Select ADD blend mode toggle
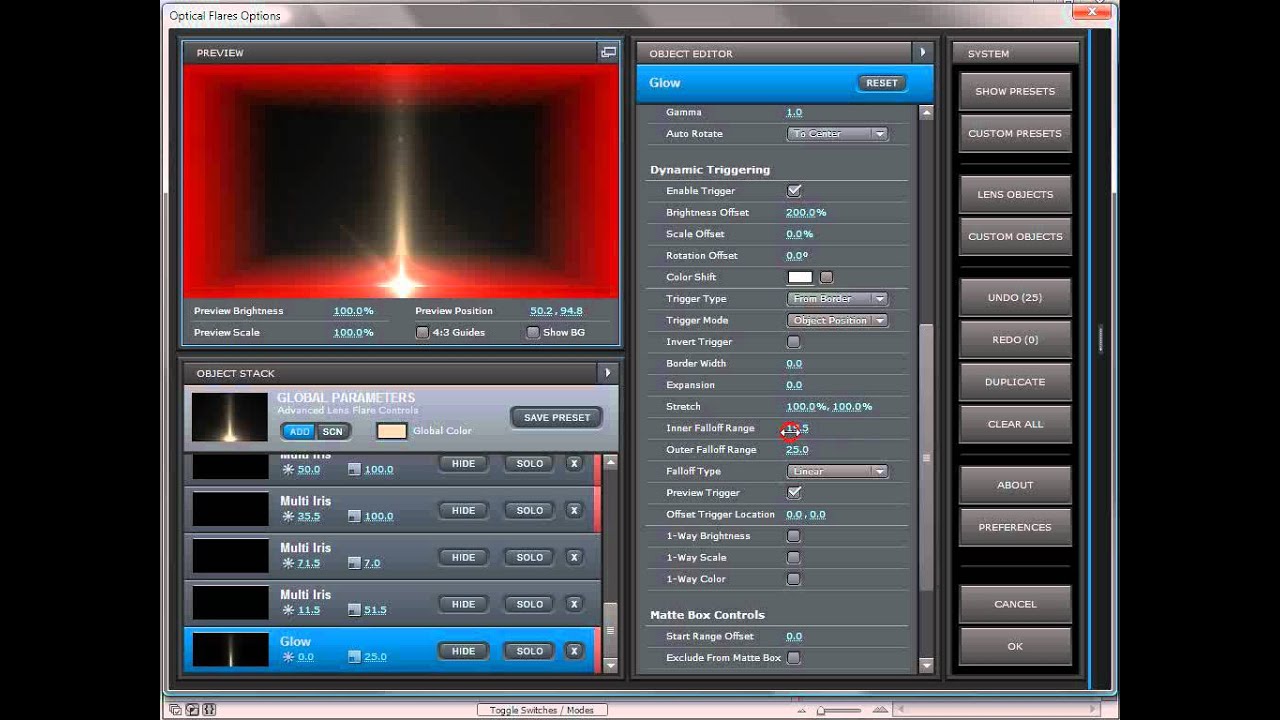 pyautogui.click(x=299, y=432)
